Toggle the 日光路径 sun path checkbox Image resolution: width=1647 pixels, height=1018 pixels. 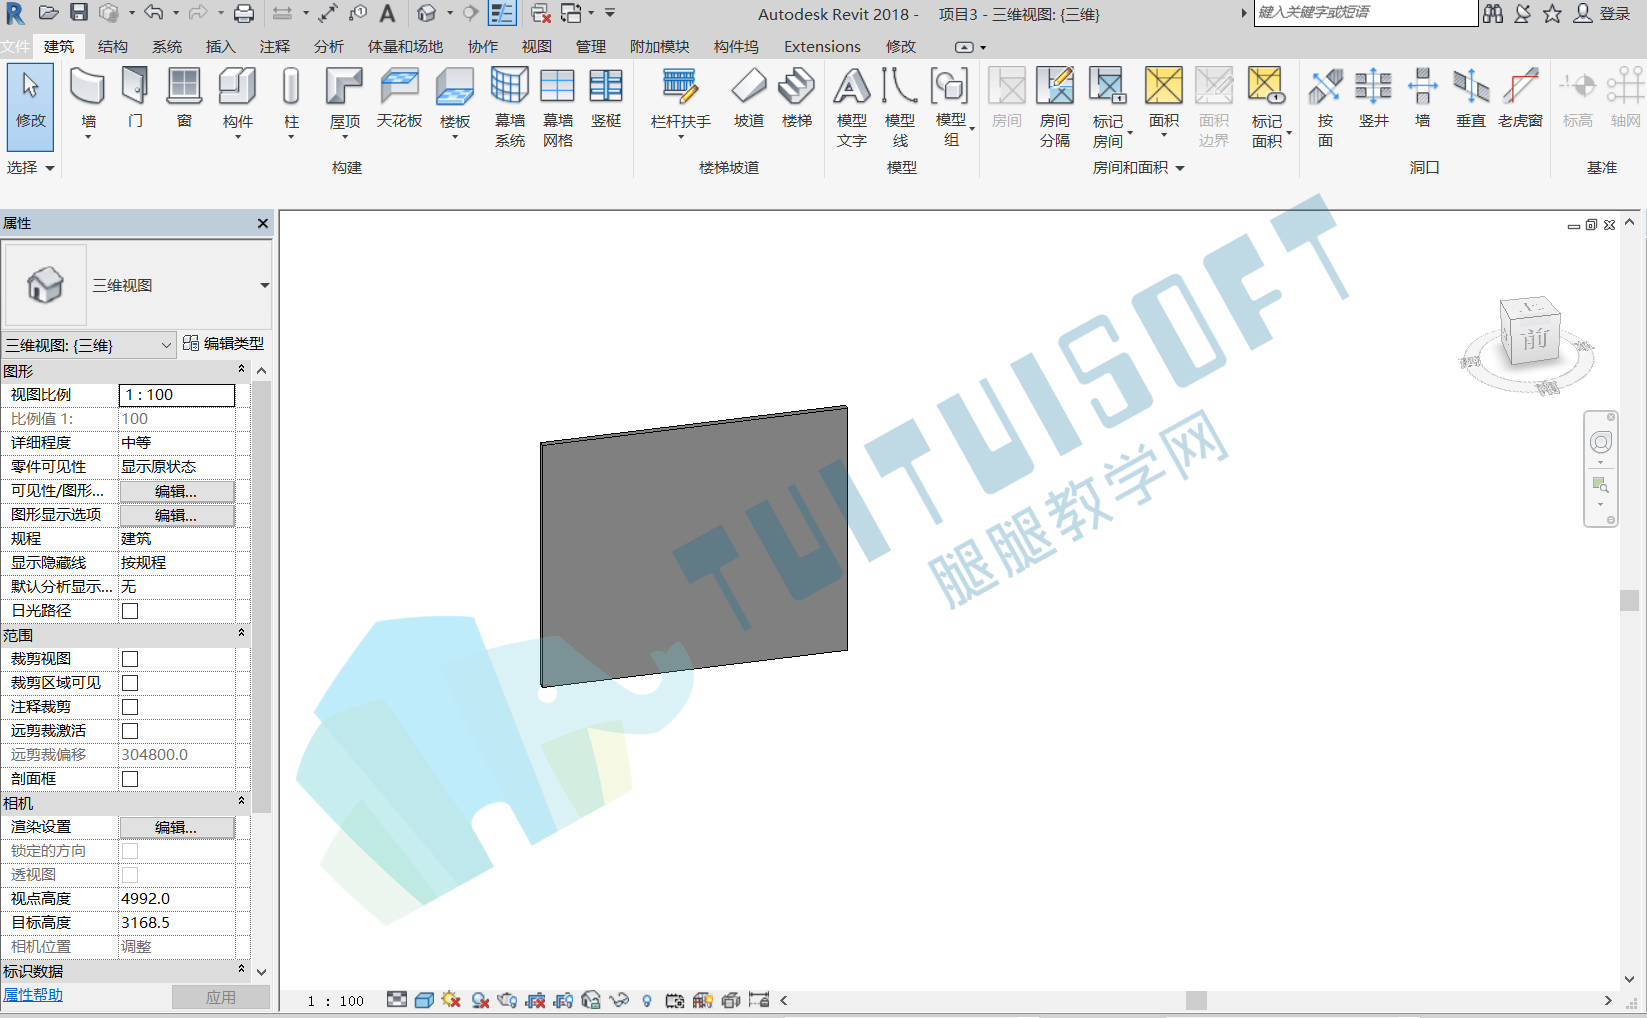pos(130,611)
